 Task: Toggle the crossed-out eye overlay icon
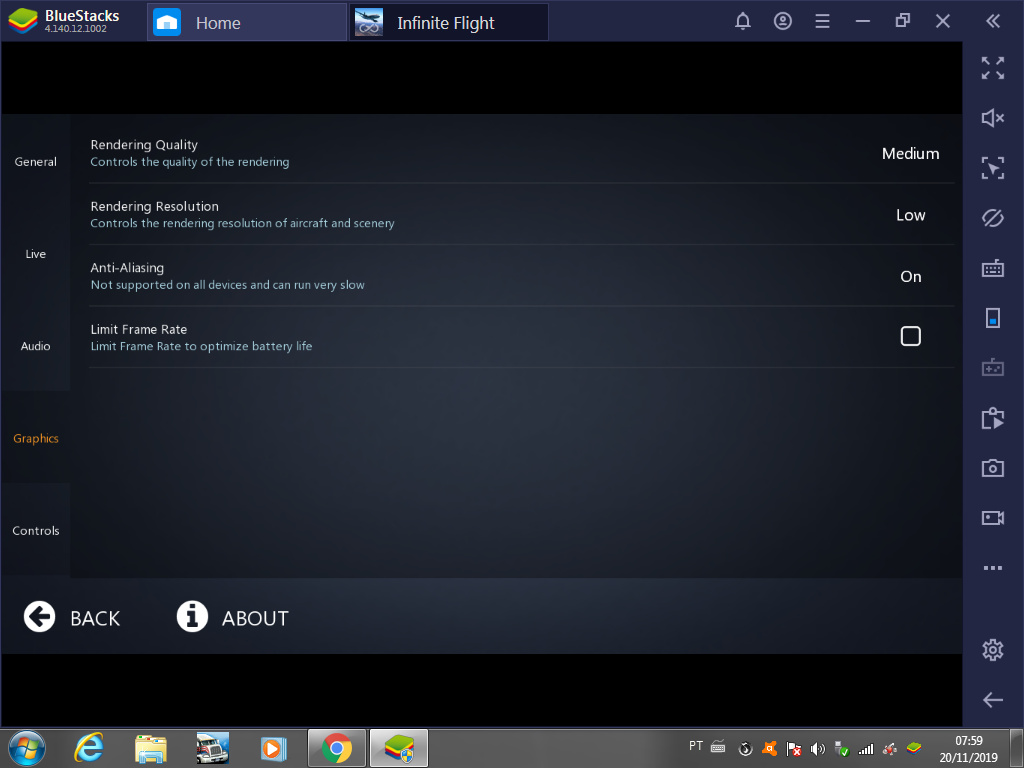tap(993, 218)
